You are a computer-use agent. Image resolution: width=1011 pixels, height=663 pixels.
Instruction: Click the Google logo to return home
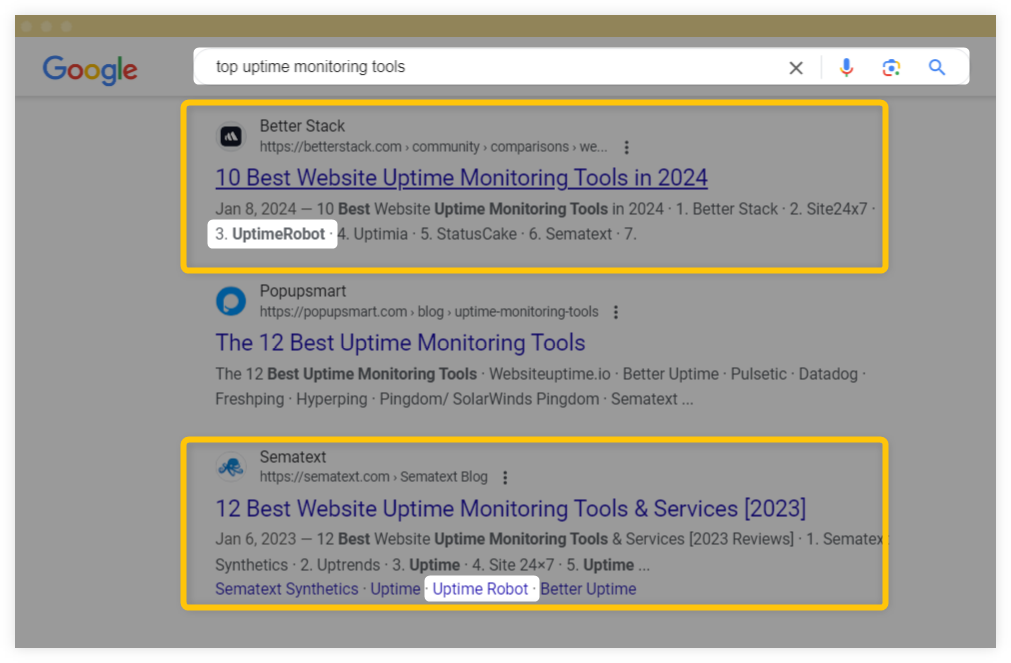point(89,69)
